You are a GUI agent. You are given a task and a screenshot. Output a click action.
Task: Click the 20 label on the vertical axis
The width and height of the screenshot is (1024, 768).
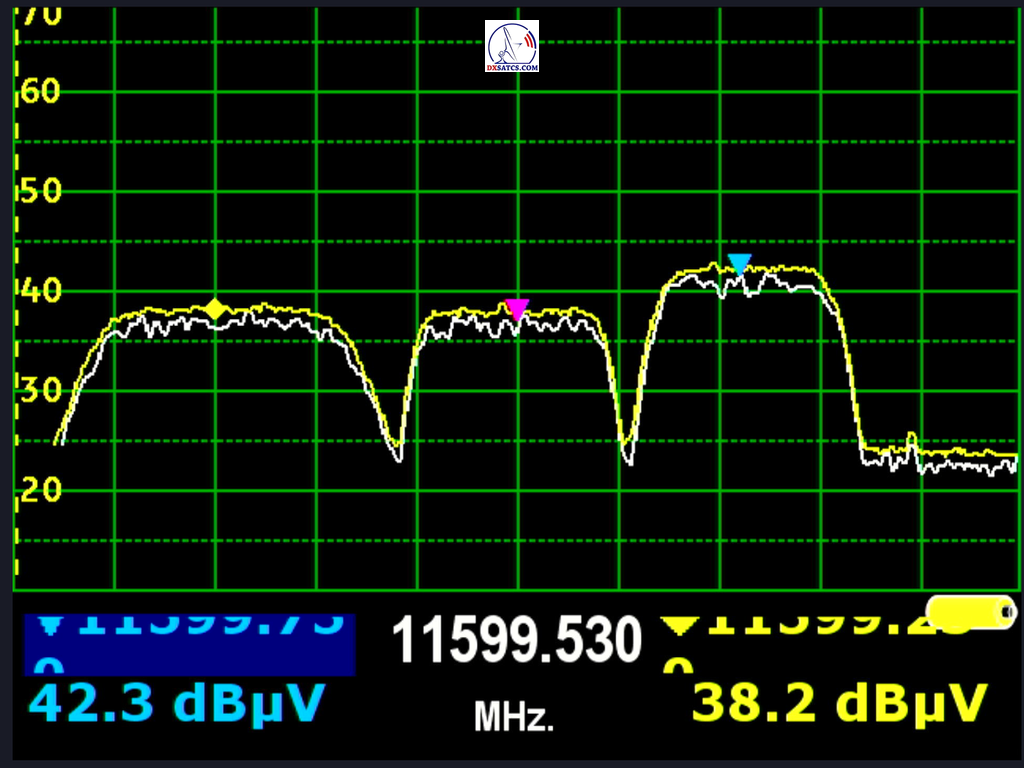click(40, 489)
